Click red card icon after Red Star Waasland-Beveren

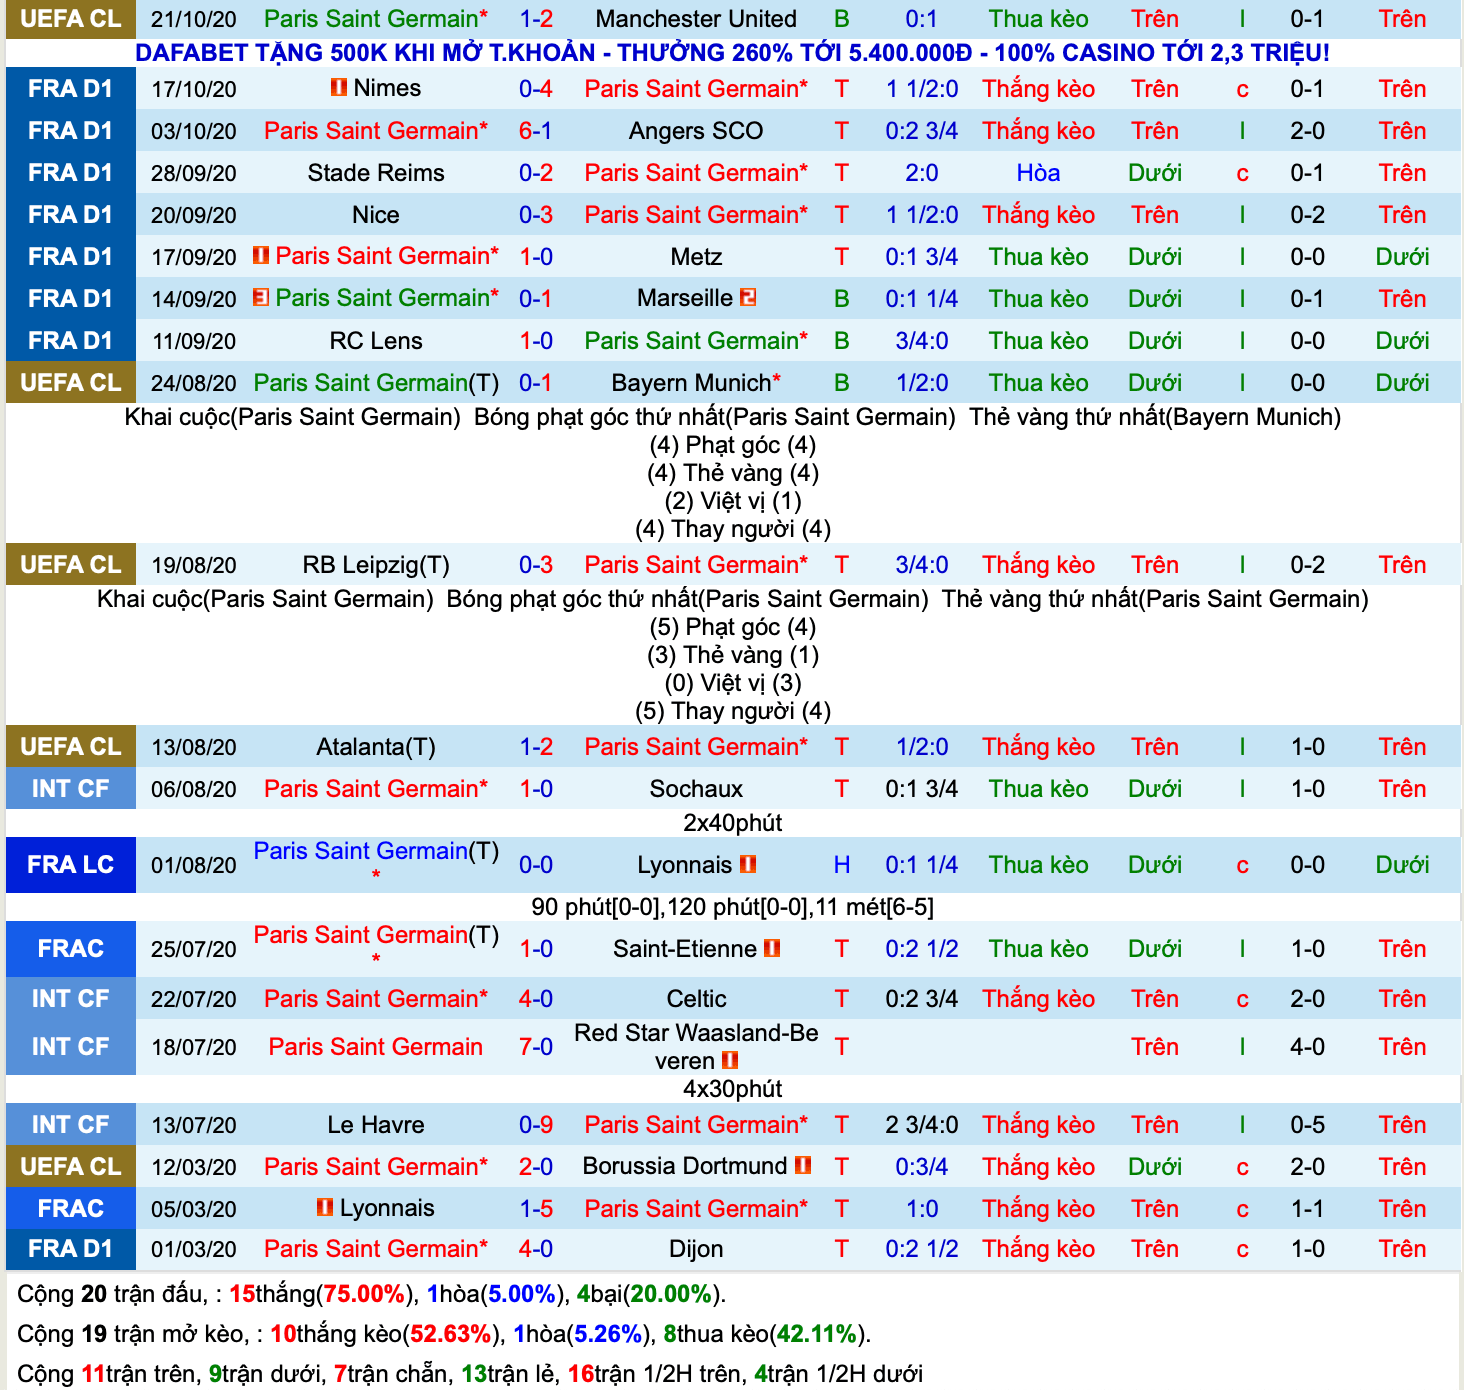pos(730,1060)
